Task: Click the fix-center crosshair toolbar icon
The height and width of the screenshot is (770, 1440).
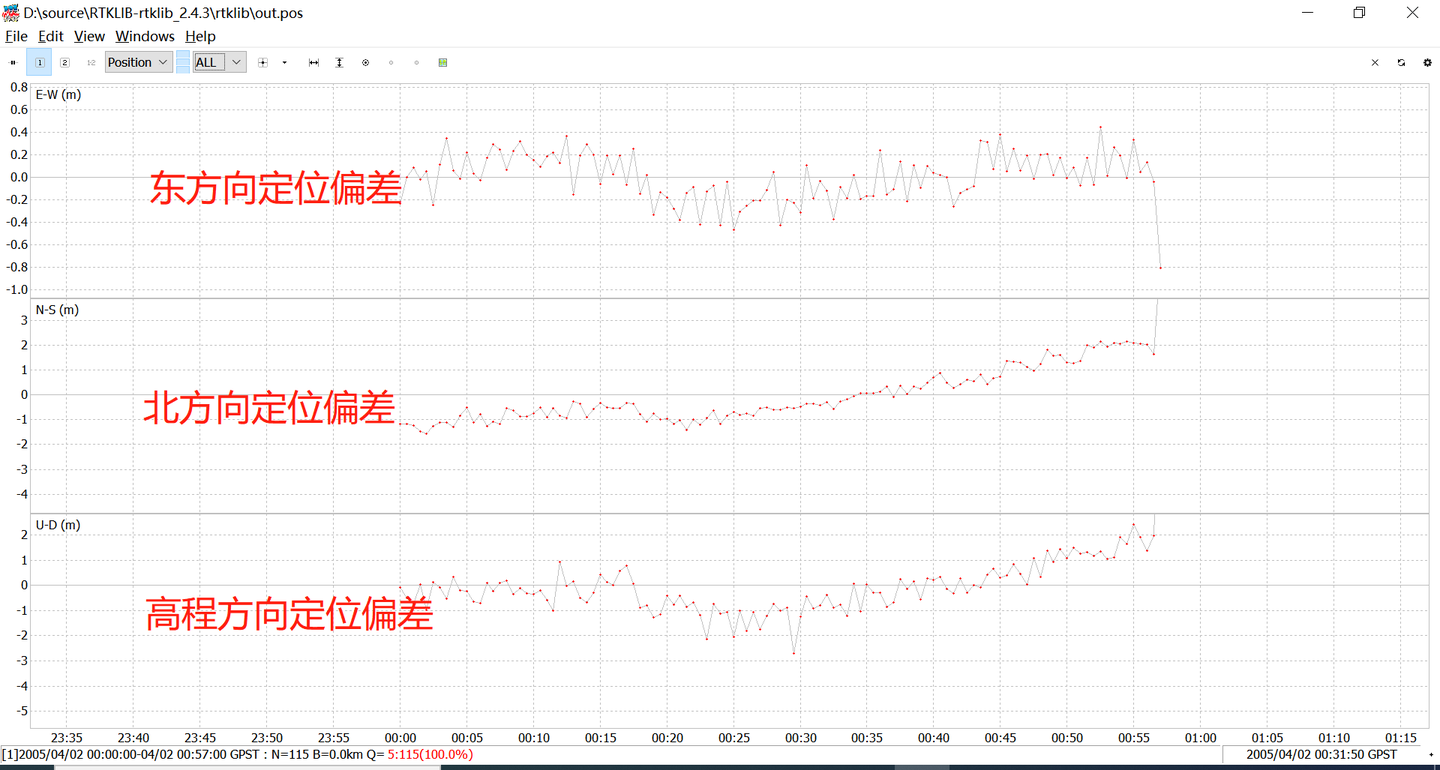Action: coord(263,62)
